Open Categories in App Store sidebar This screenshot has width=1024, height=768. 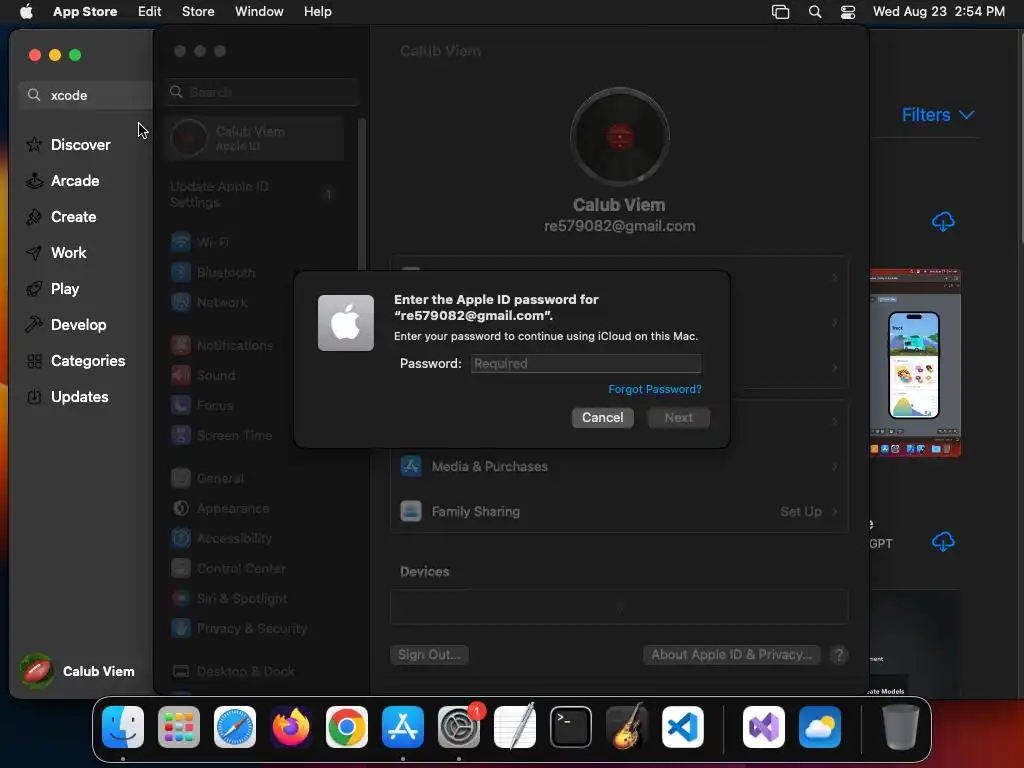point(75,360)
